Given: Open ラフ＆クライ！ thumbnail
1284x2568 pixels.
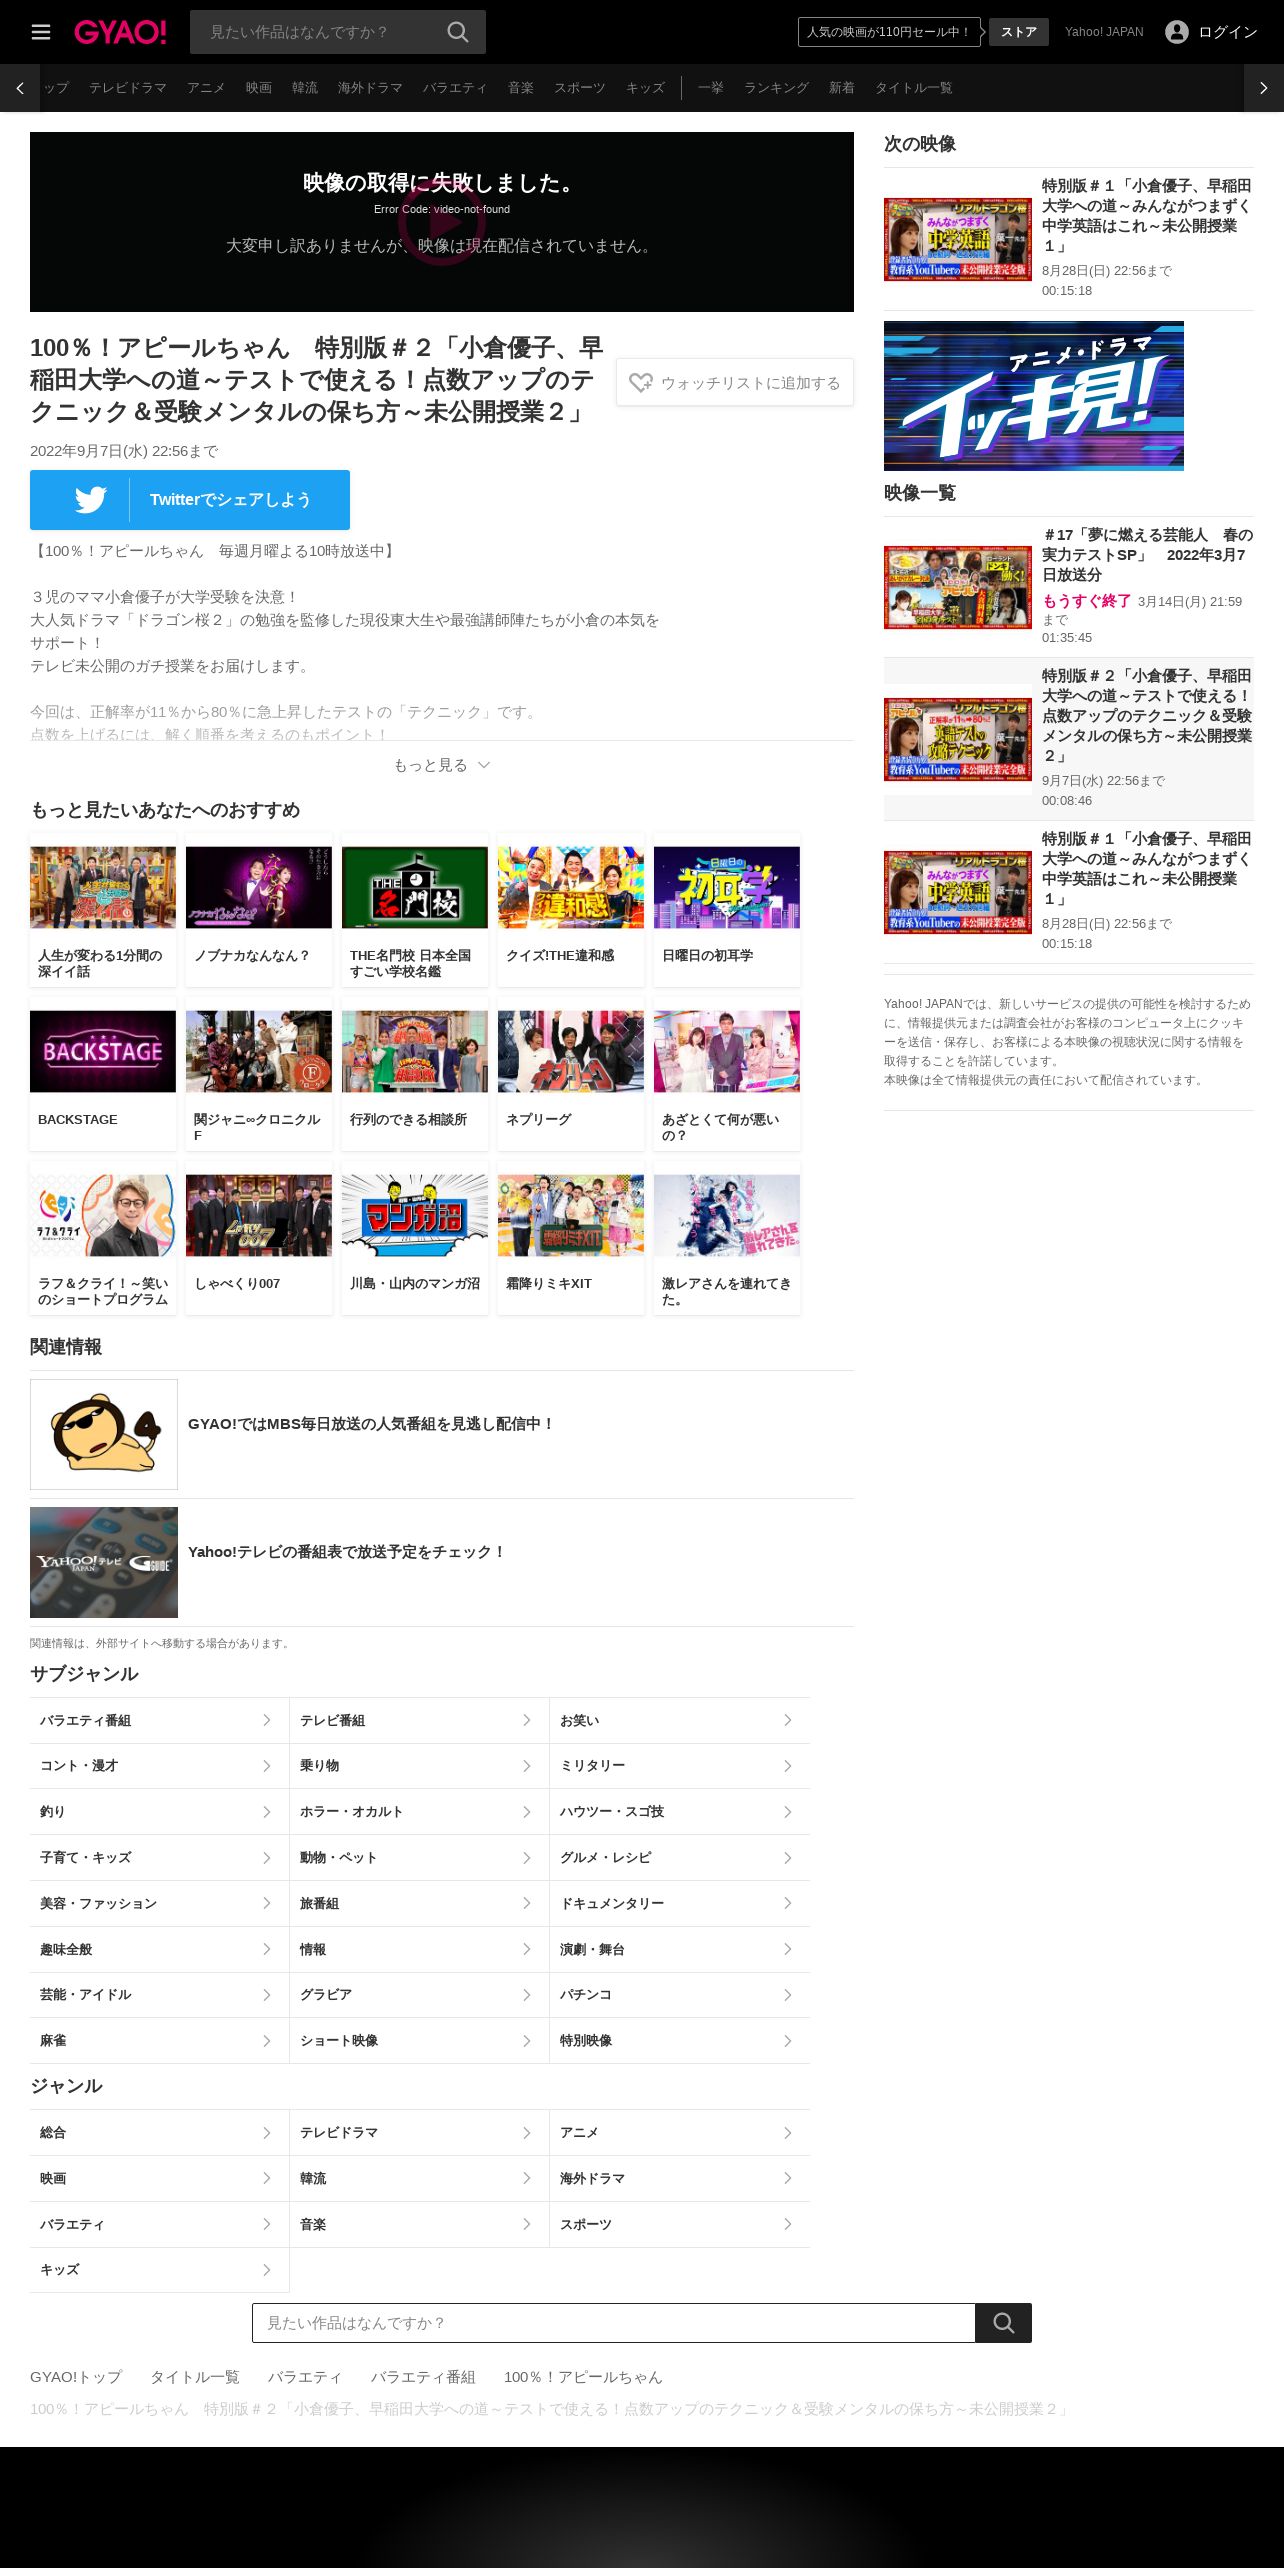Looking at the screenshot, I should [x=103, y=1216].
